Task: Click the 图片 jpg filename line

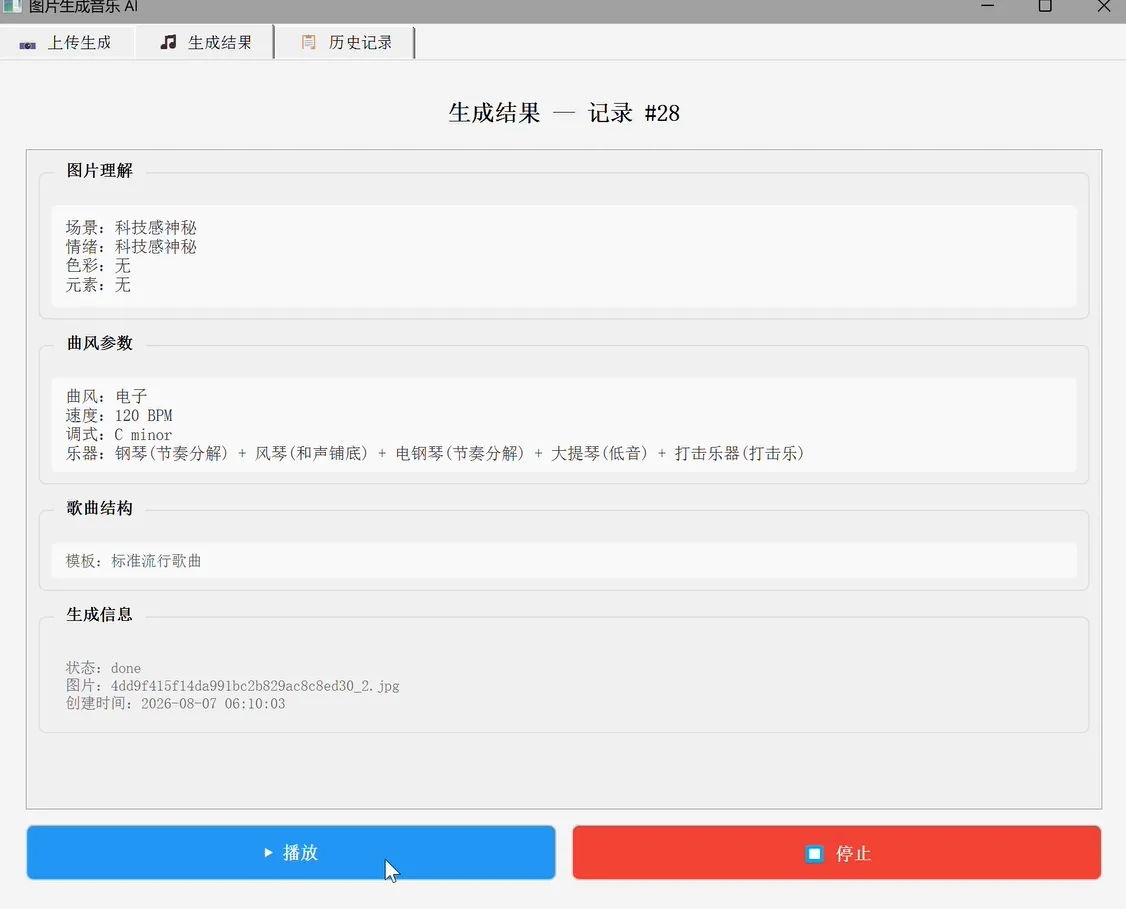Action: (233, 686)
